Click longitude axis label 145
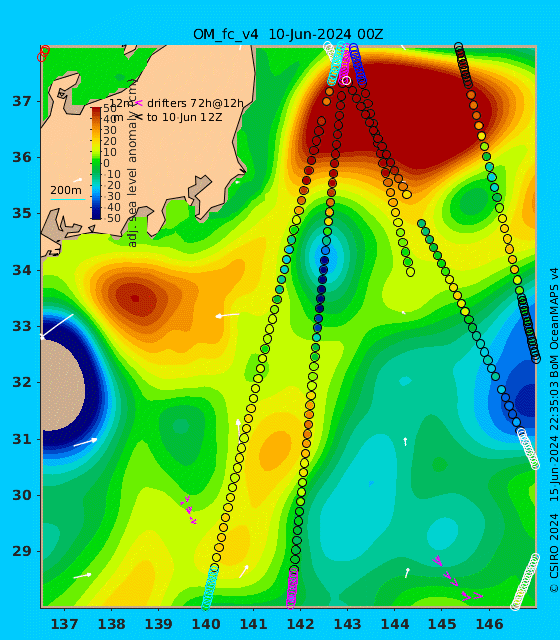 click(x=442, y=624)
